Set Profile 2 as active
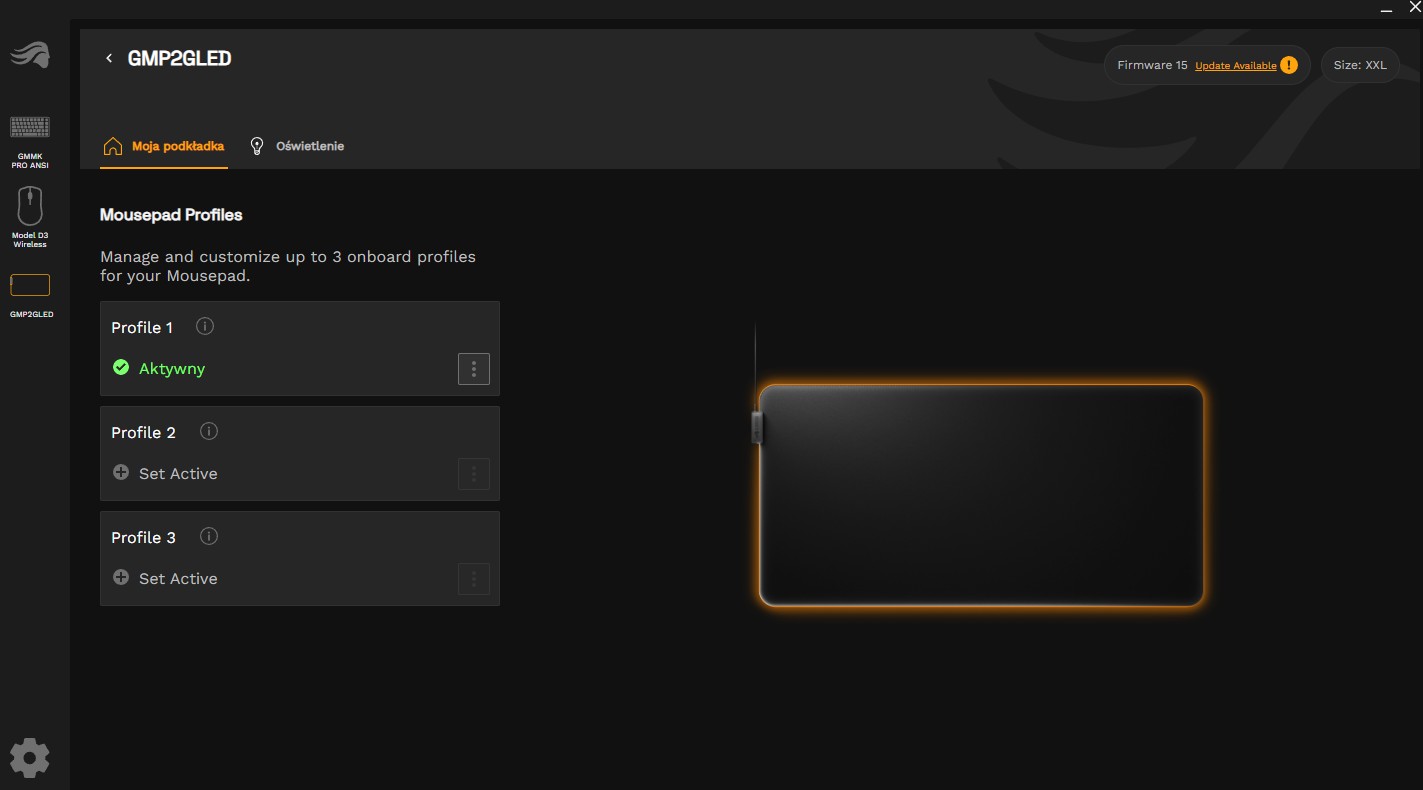 (x=165, y=473)
